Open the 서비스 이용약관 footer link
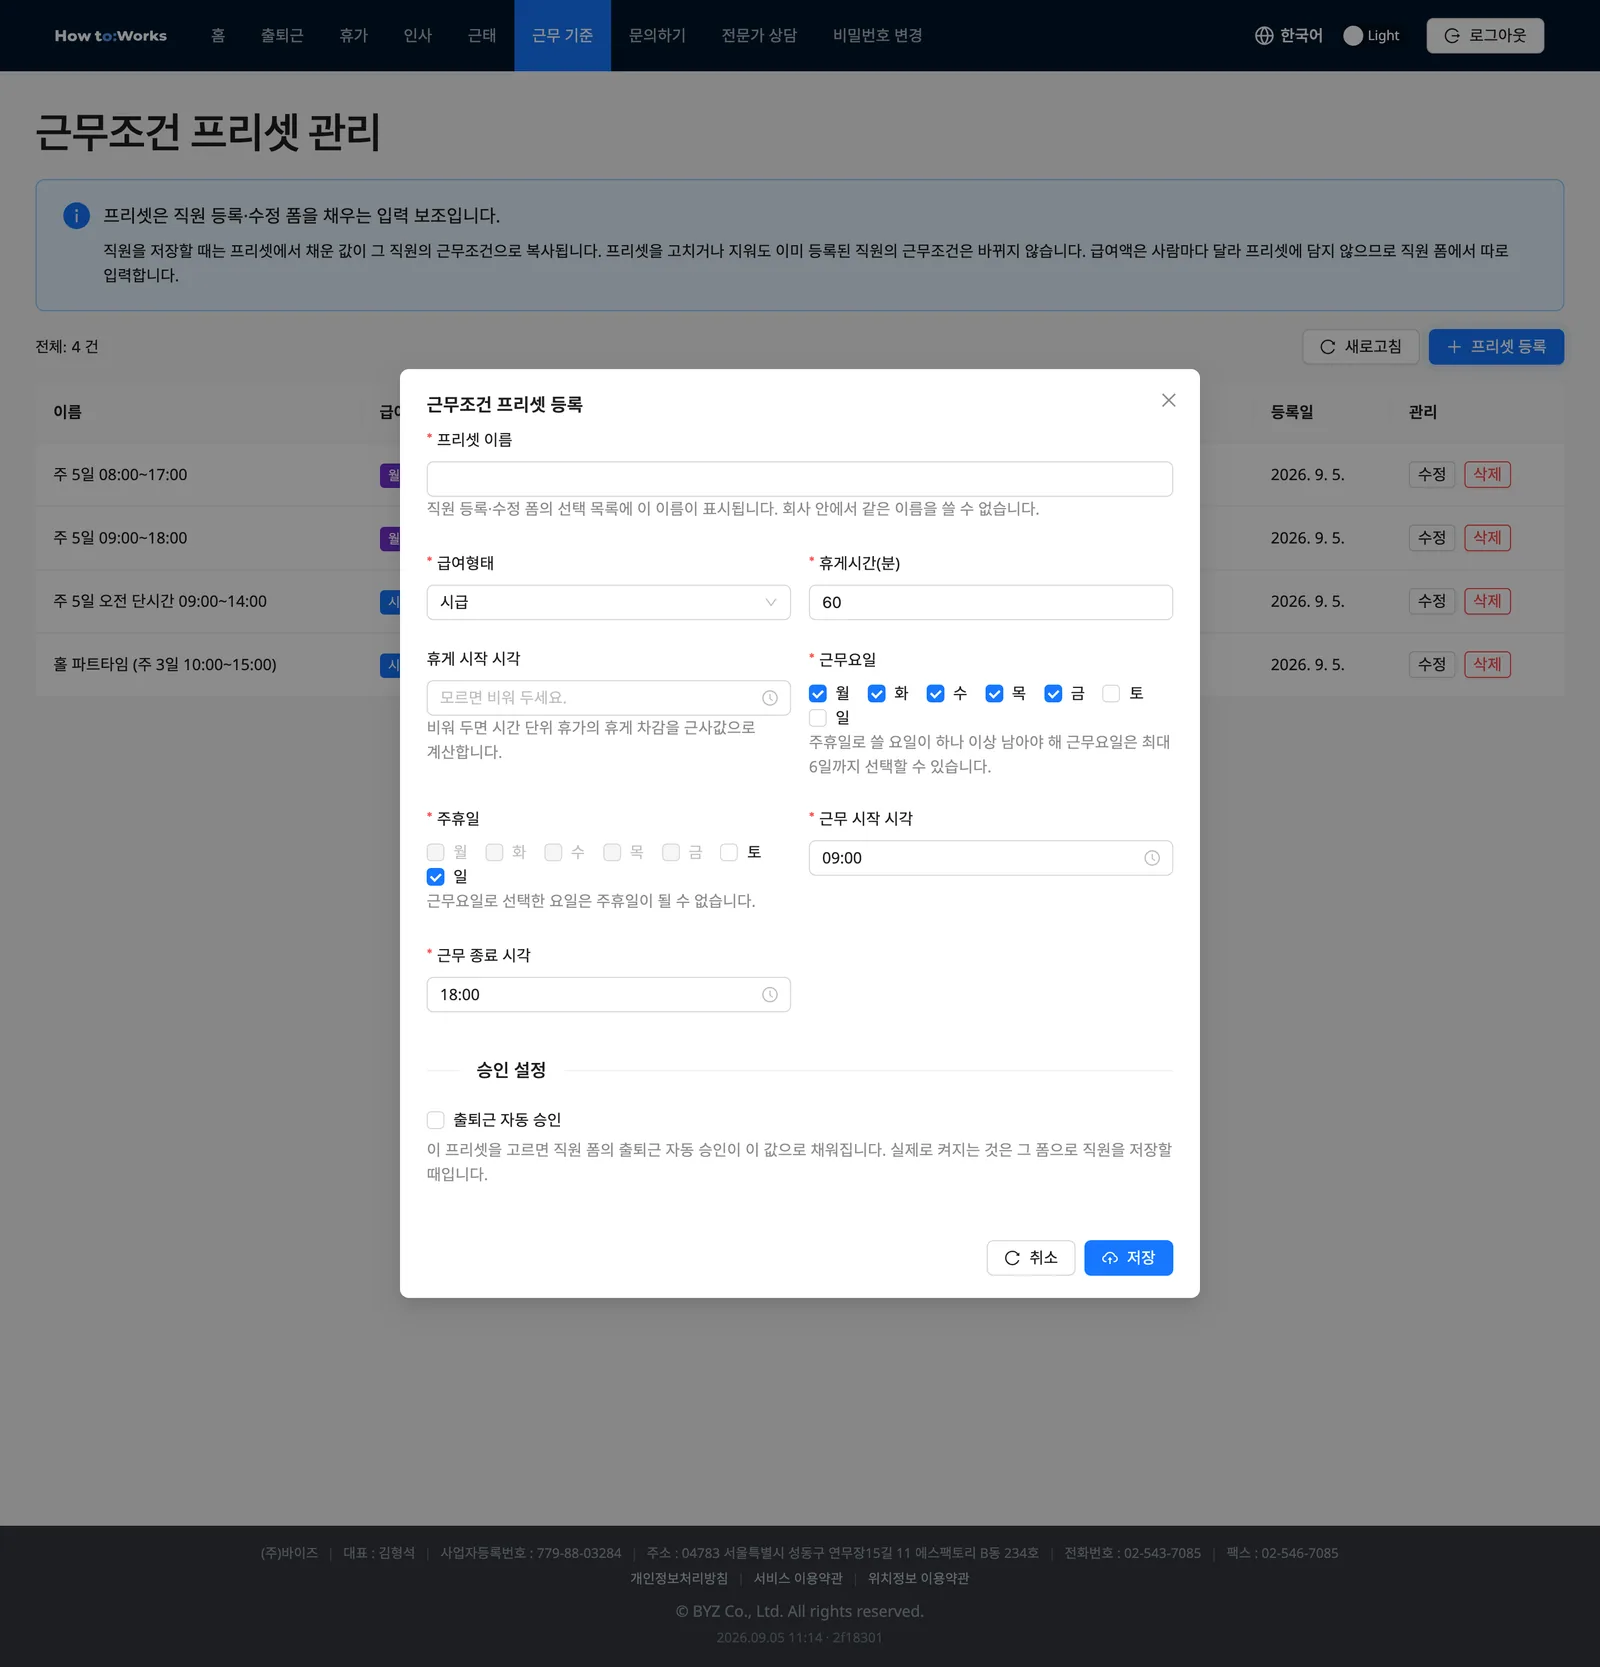 [798, 1578]
